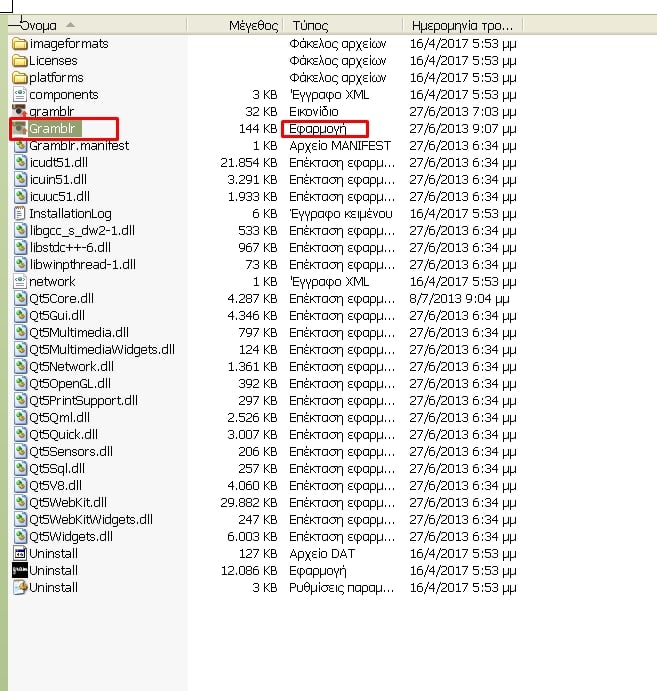This screenshot has width=657, height=691.
Task: Select the InstallationLog text file icon
Action: click(x=20, y=214)
